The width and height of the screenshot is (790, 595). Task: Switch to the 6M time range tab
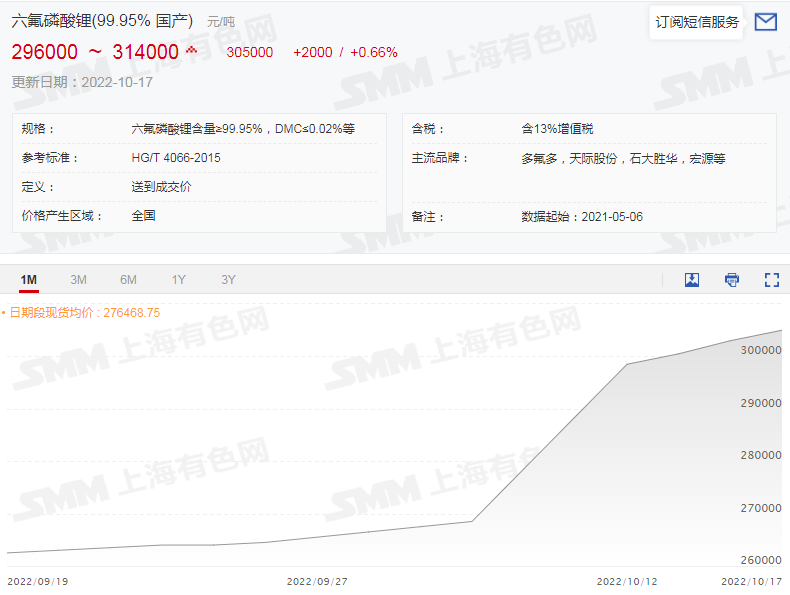[128, 280]
